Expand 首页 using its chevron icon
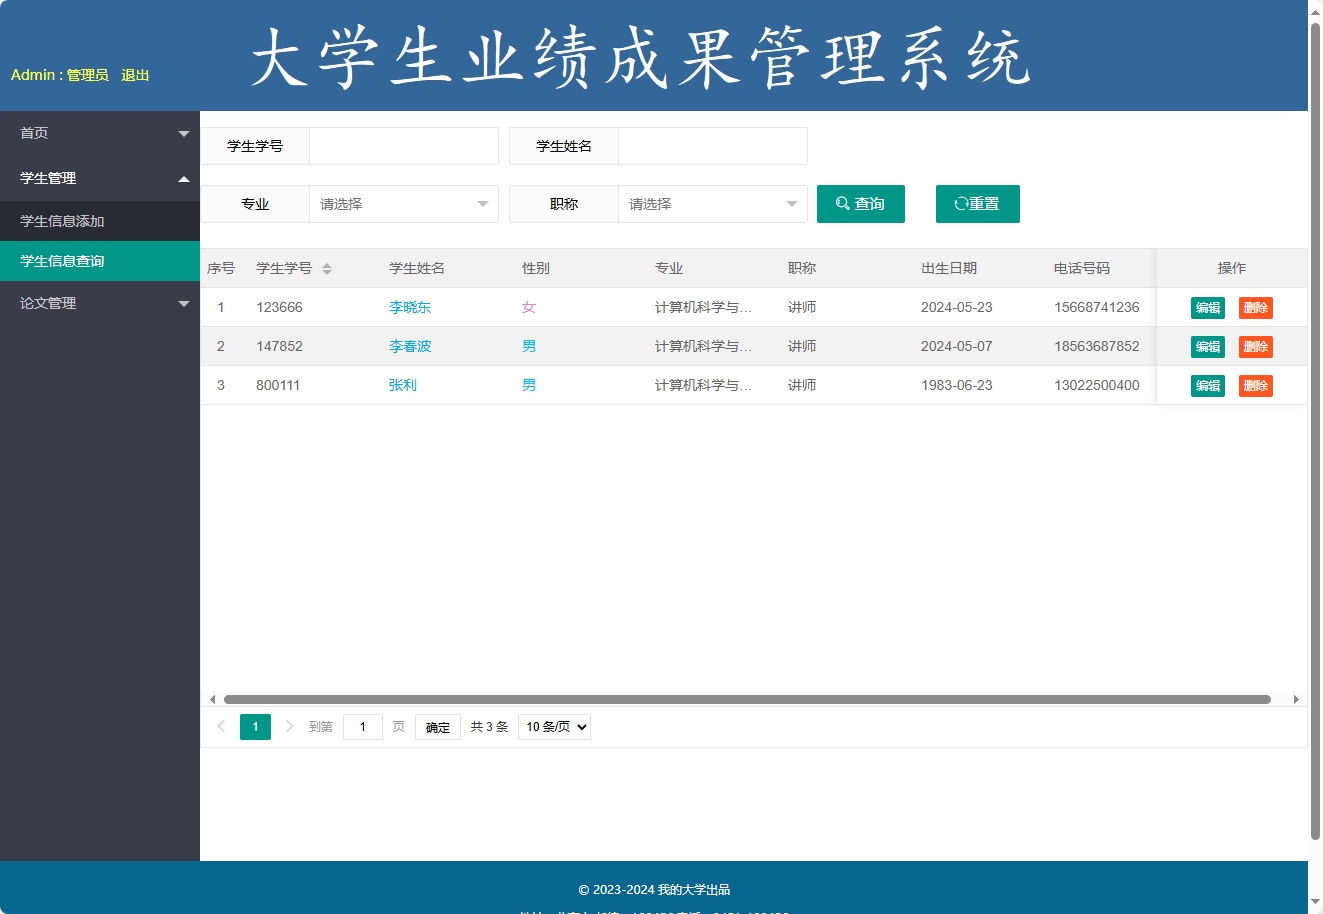Screen dimensions: 1323x914 click(184, 132)
